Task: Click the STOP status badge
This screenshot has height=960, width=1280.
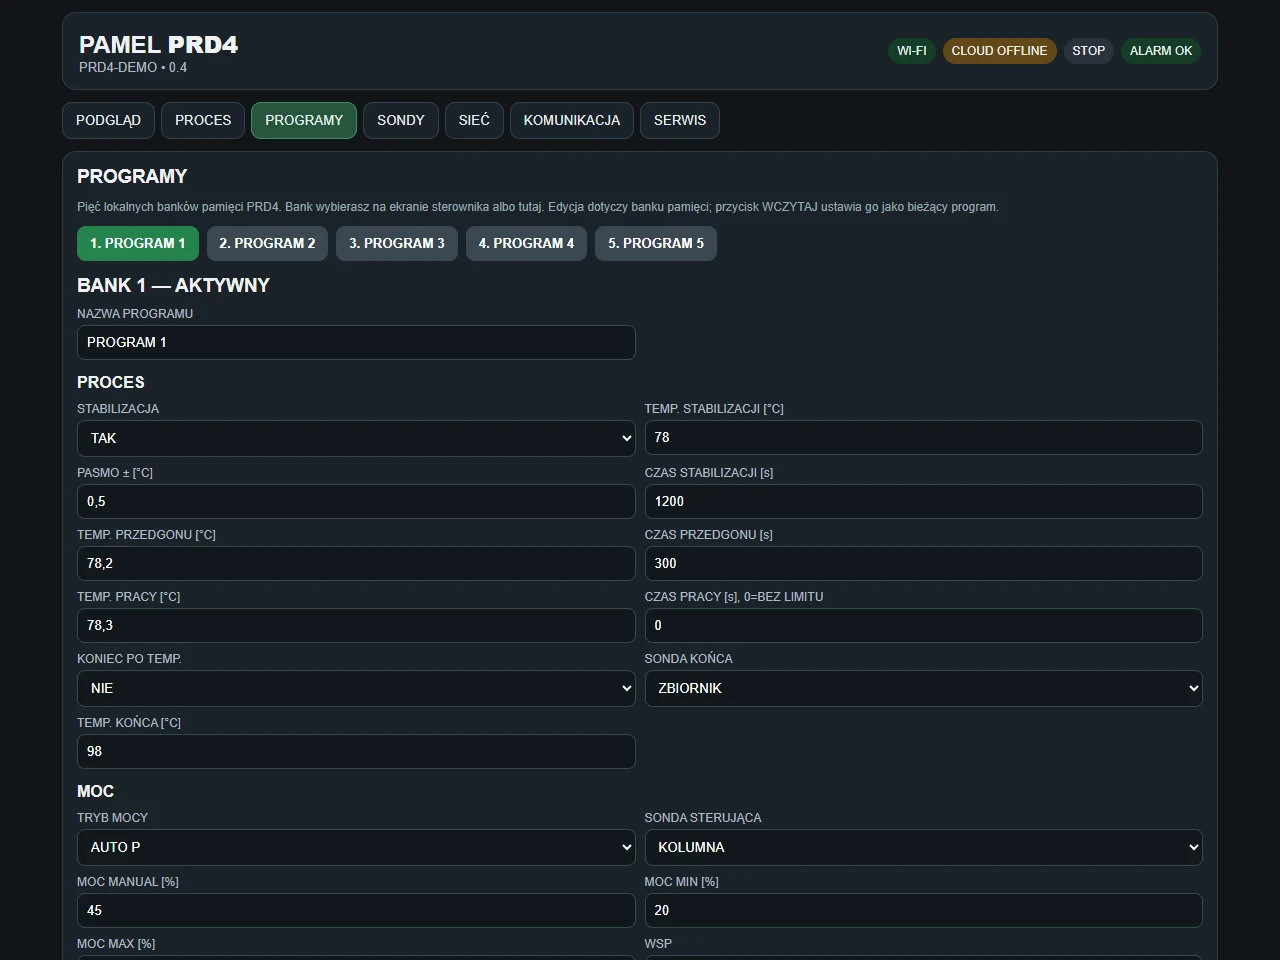Action: 1089,51
